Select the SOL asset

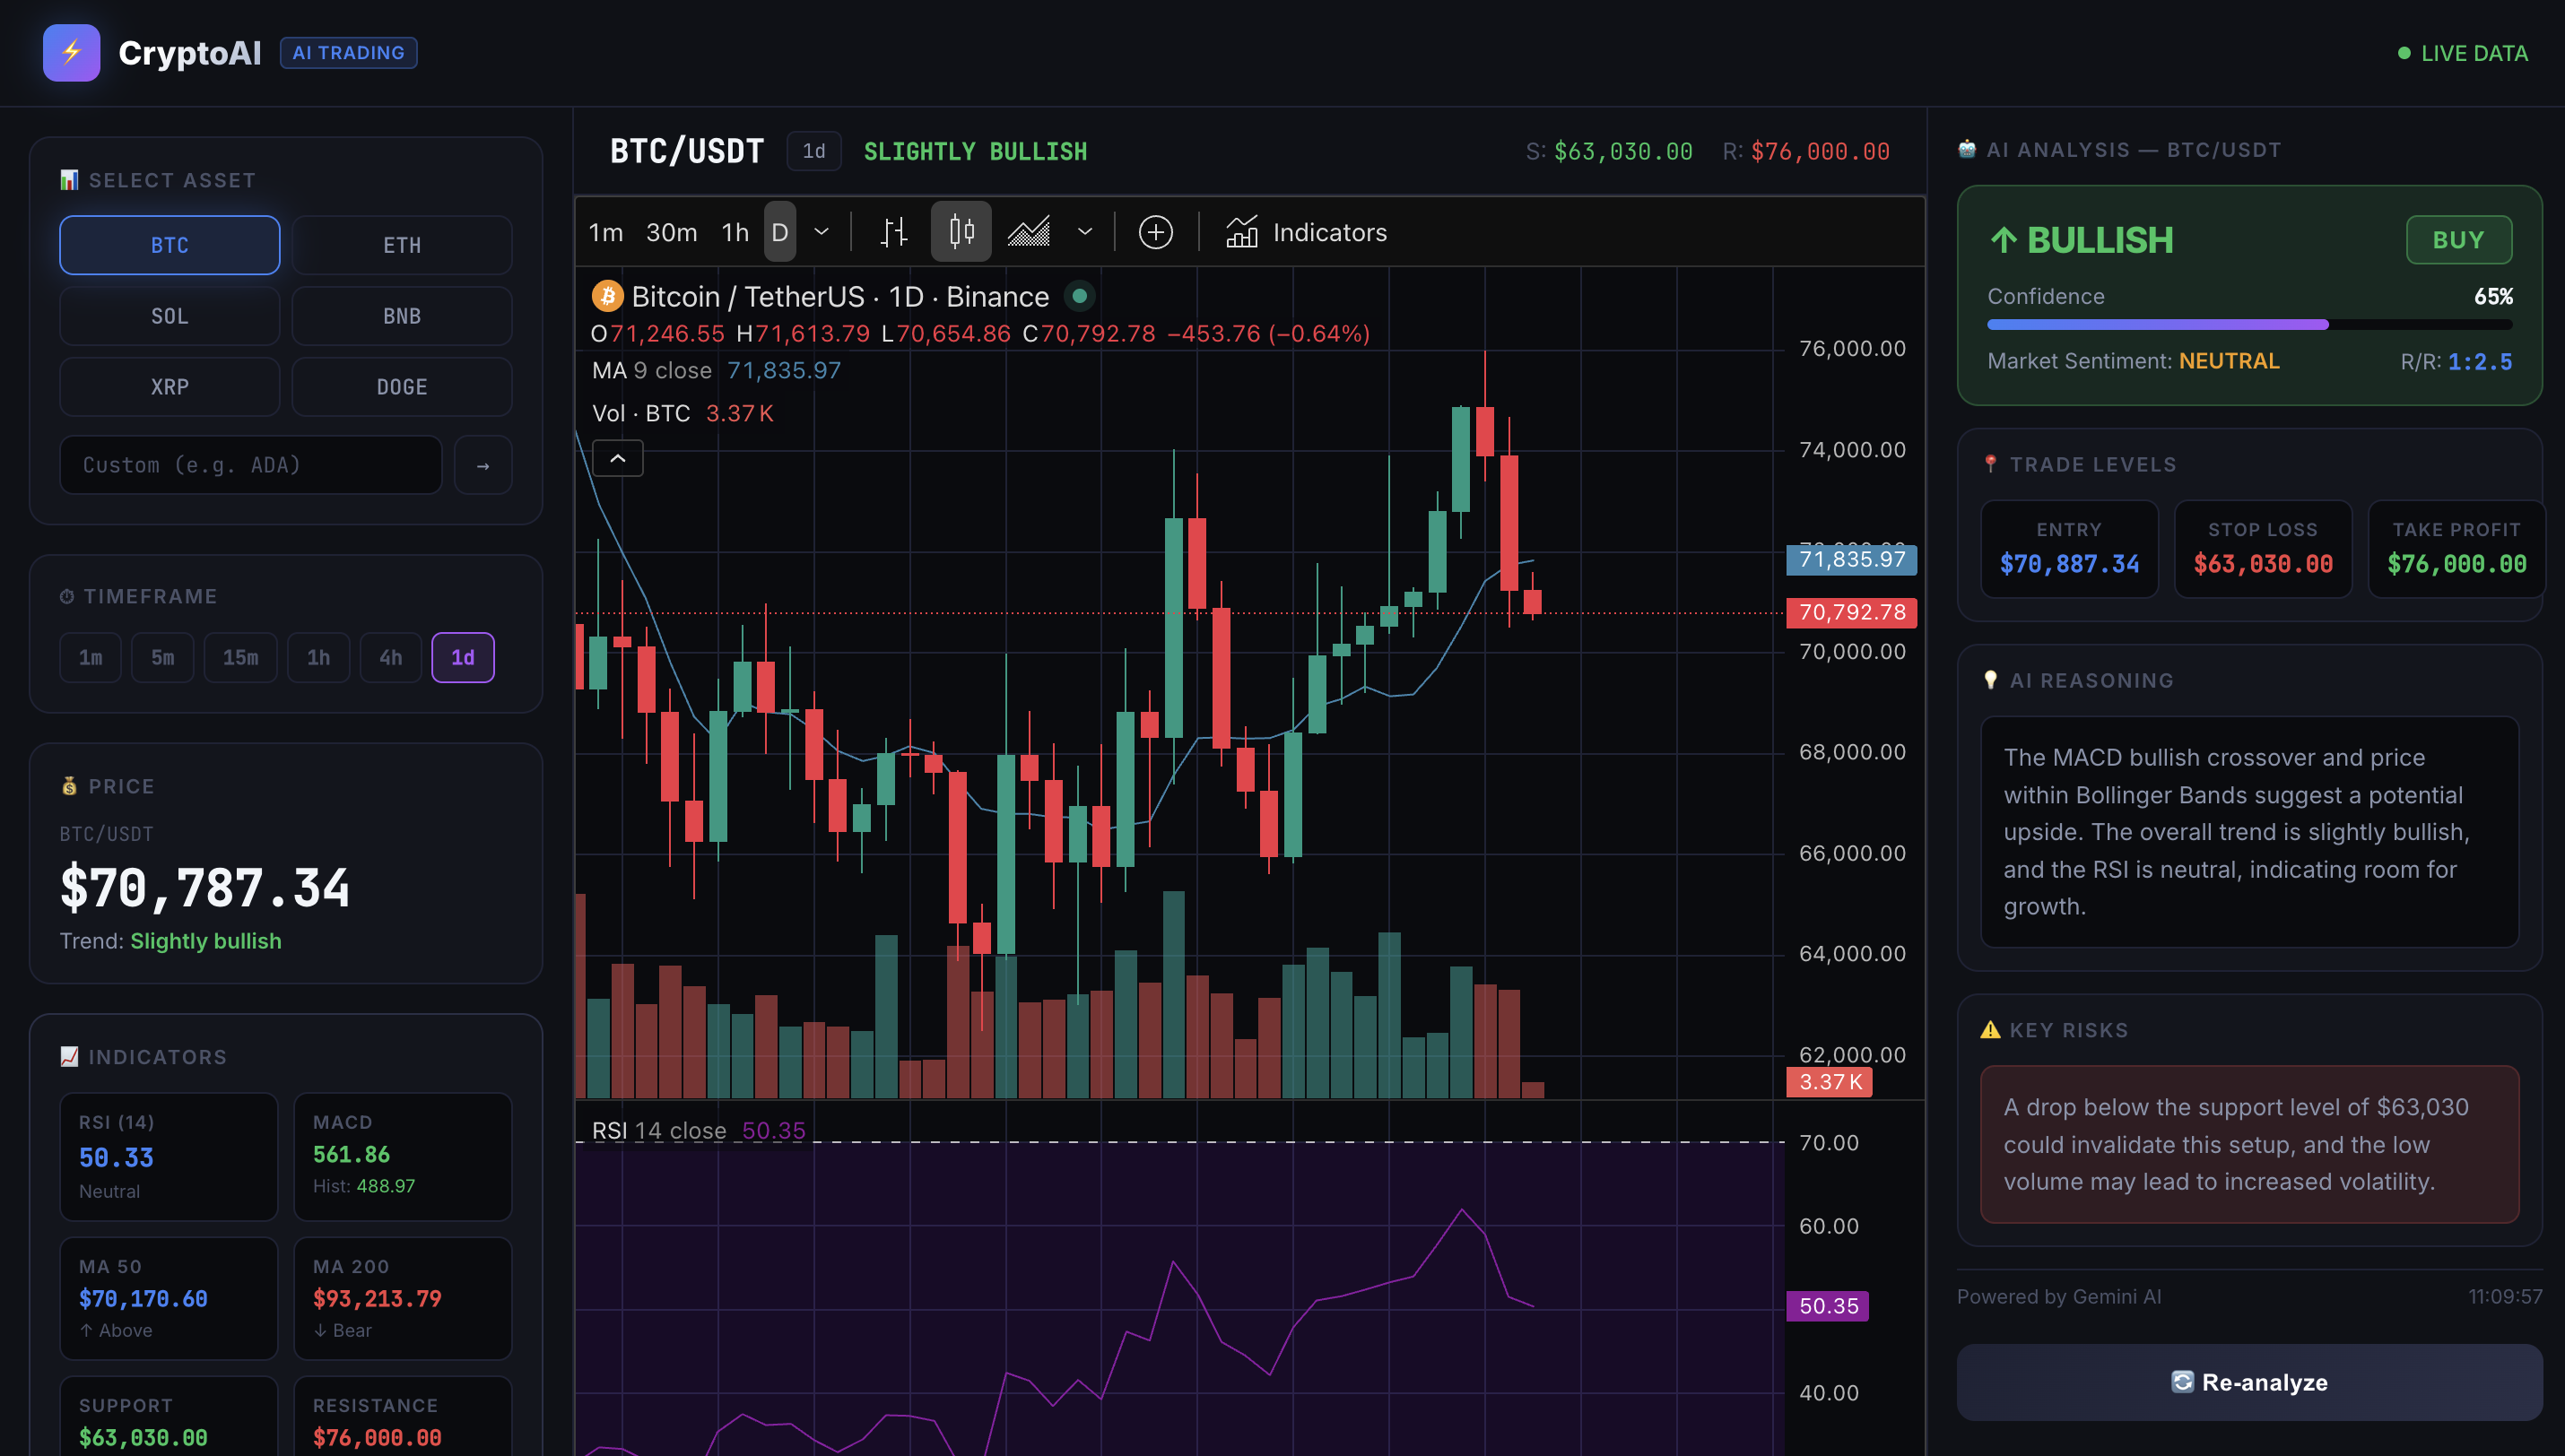point(168,315)
